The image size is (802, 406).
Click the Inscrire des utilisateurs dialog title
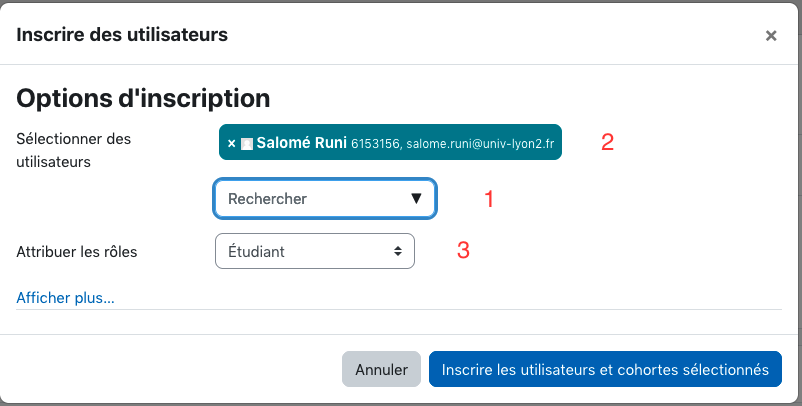coord(122,35)
